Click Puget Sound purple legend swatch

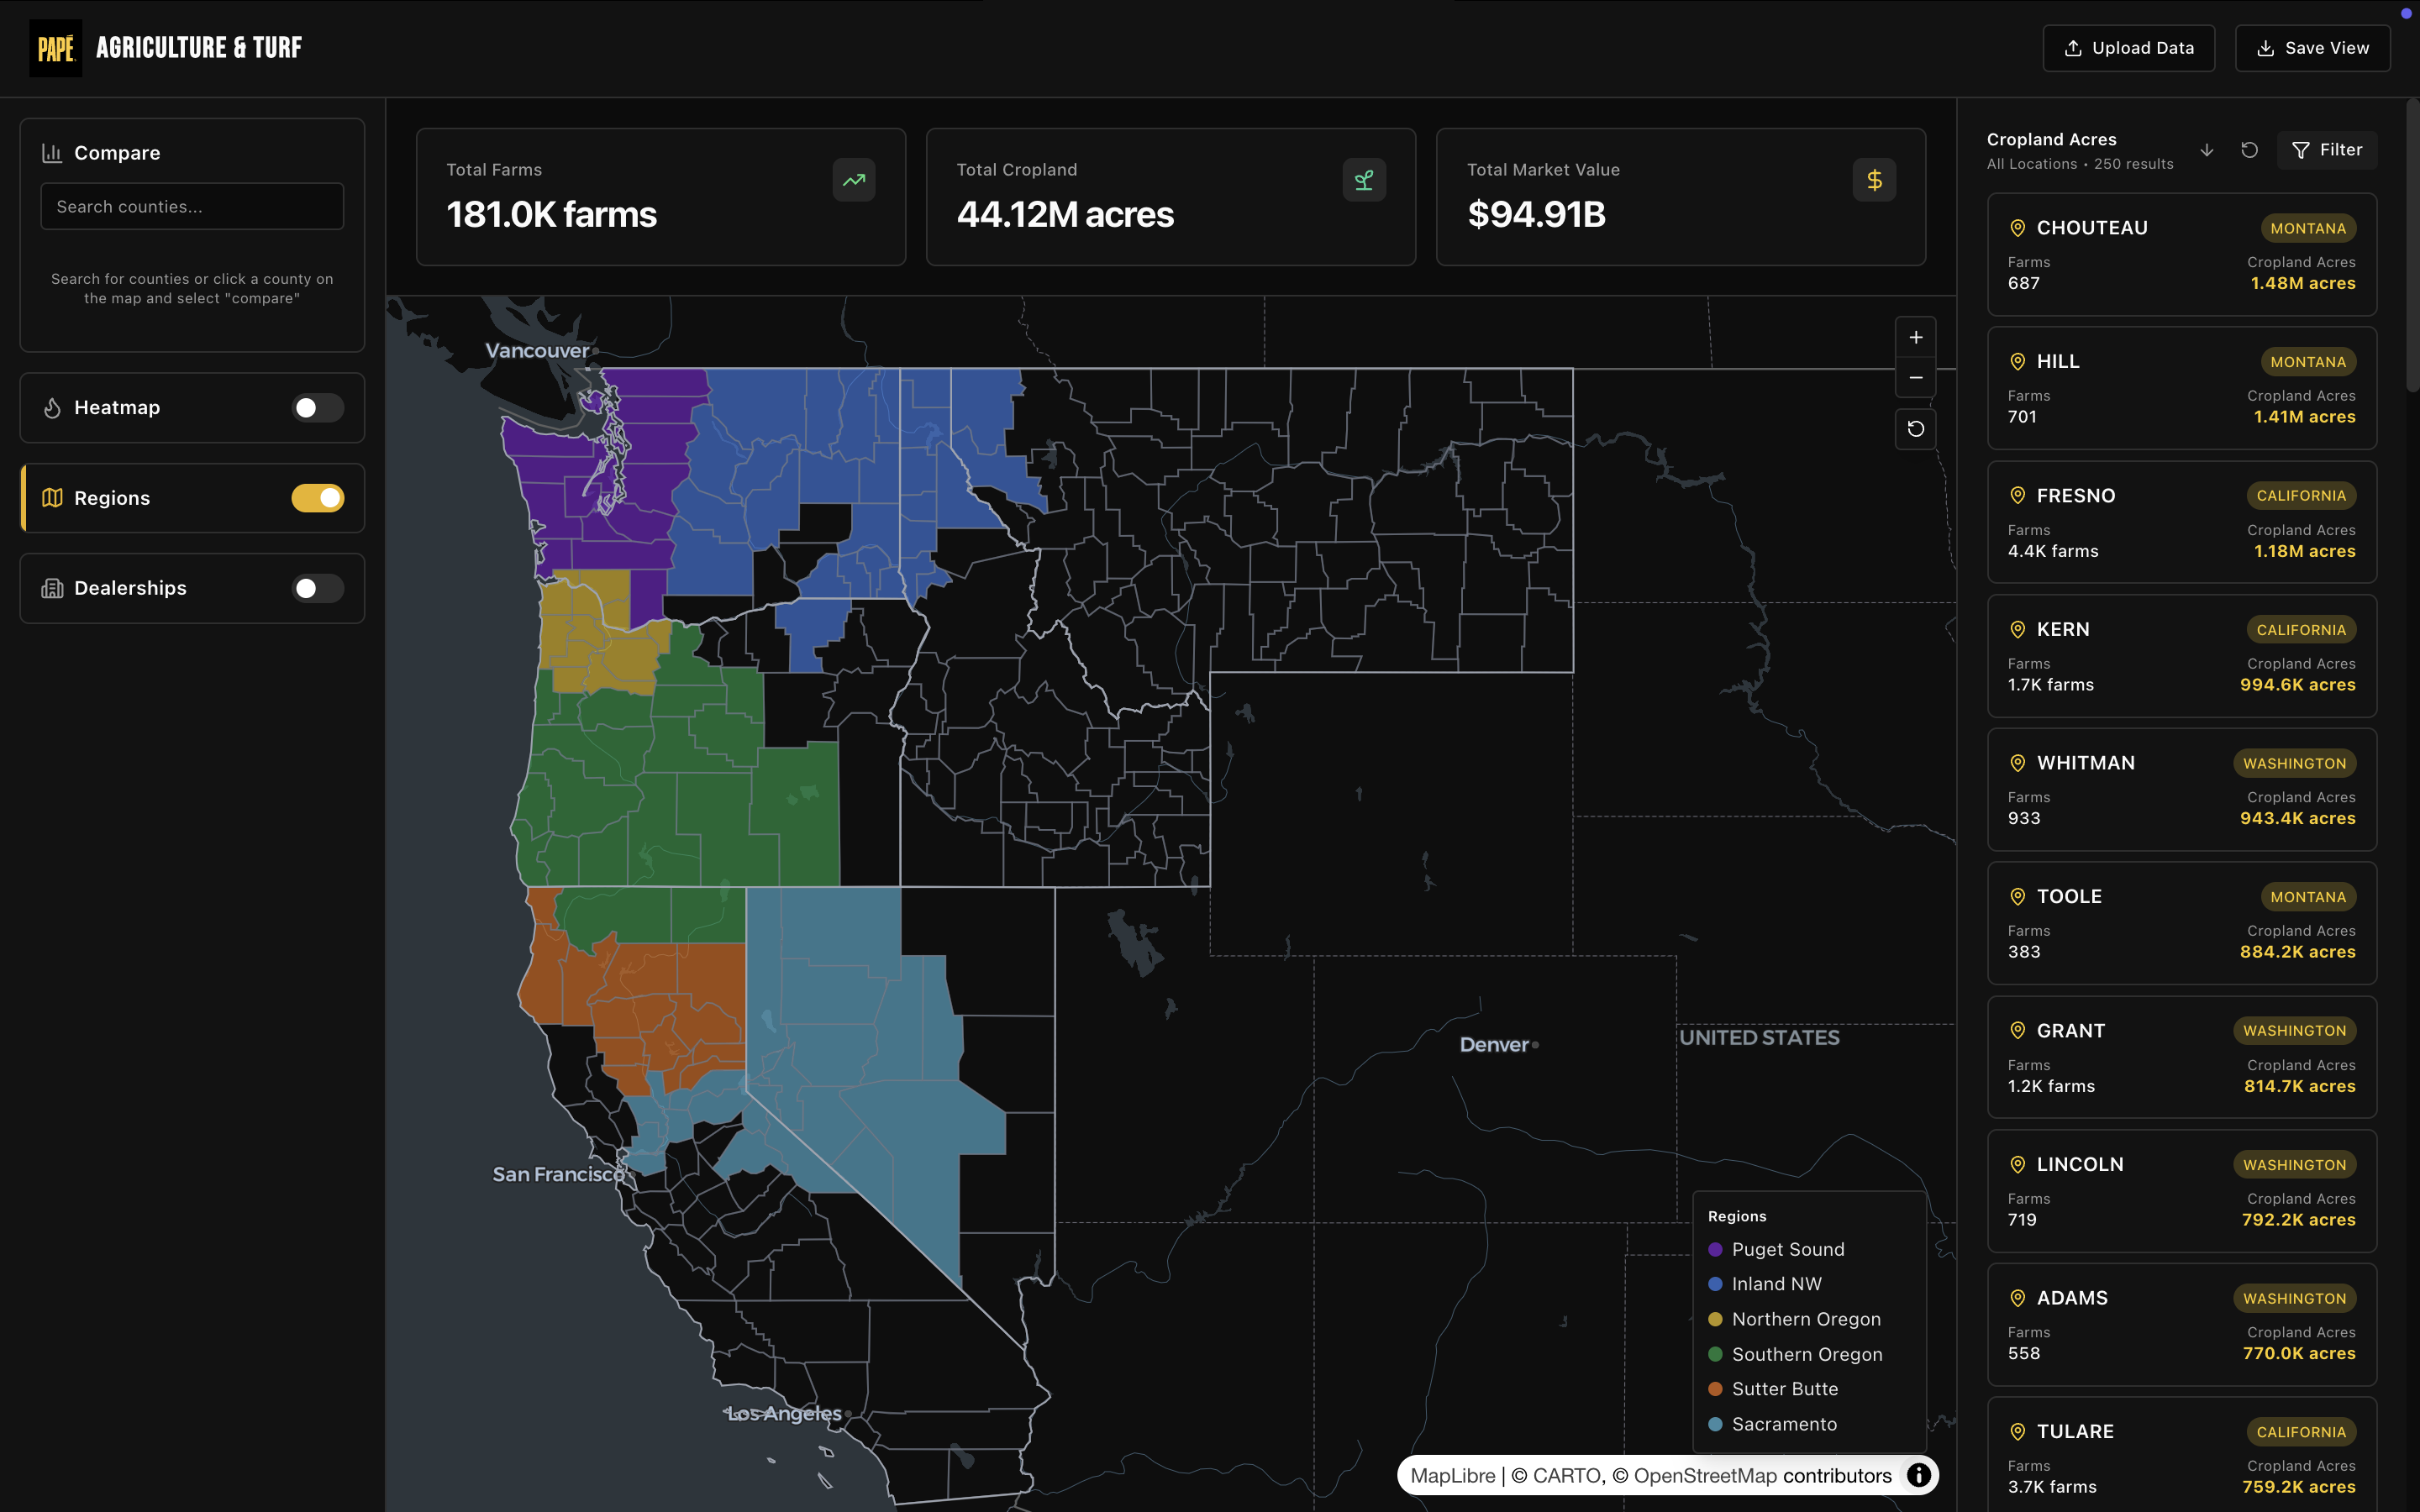tap(1715, 1250)
